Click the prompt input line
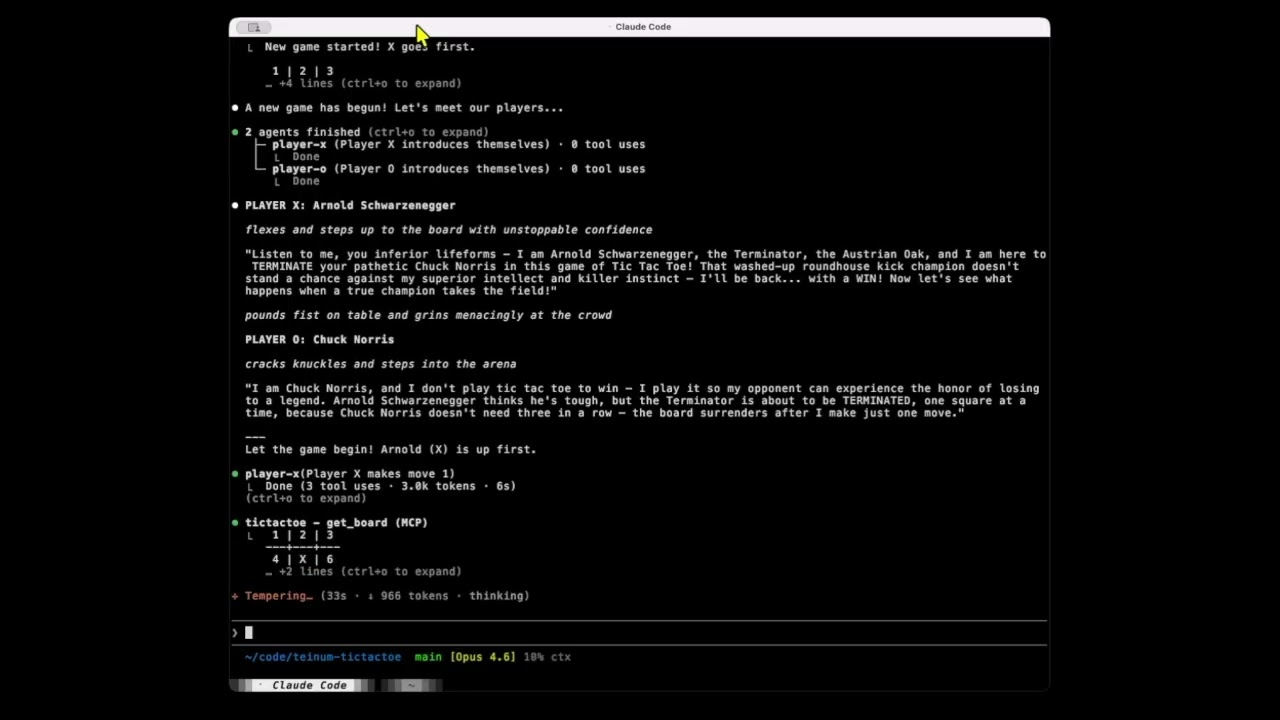 click(x=640, y=632)
